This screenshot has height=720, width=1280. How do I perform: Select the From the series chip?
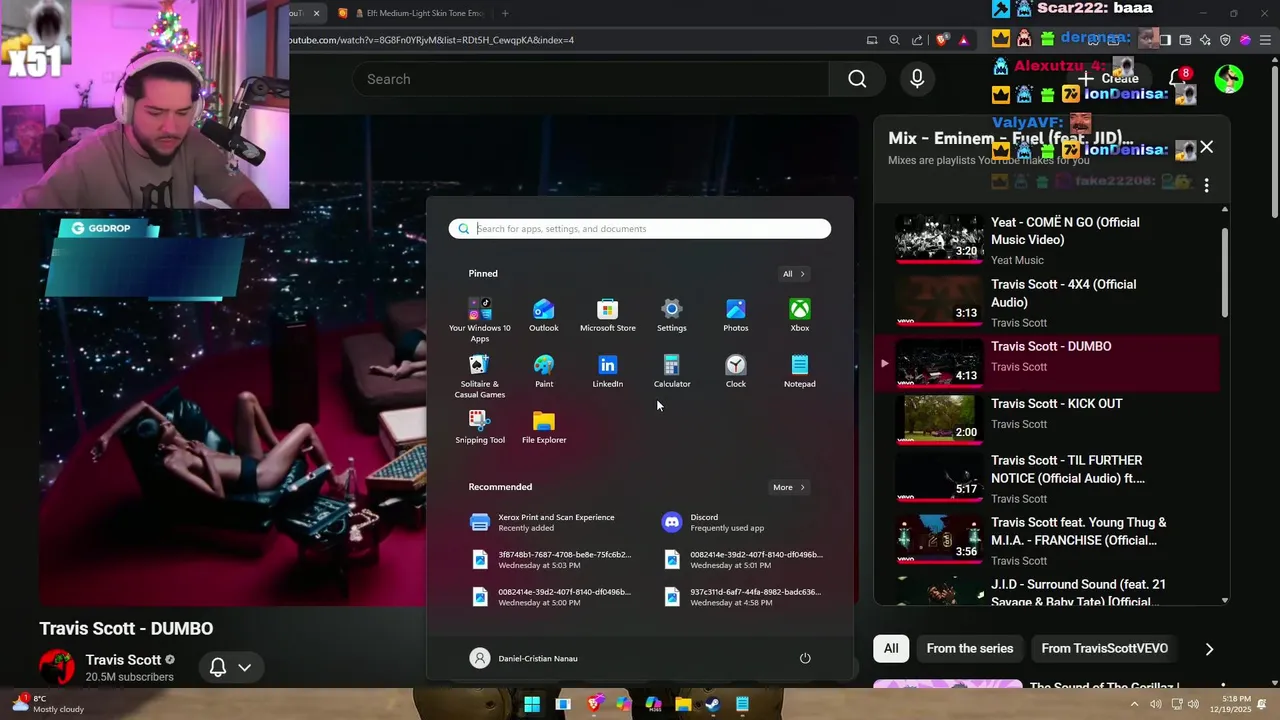(x=970, y=648)
